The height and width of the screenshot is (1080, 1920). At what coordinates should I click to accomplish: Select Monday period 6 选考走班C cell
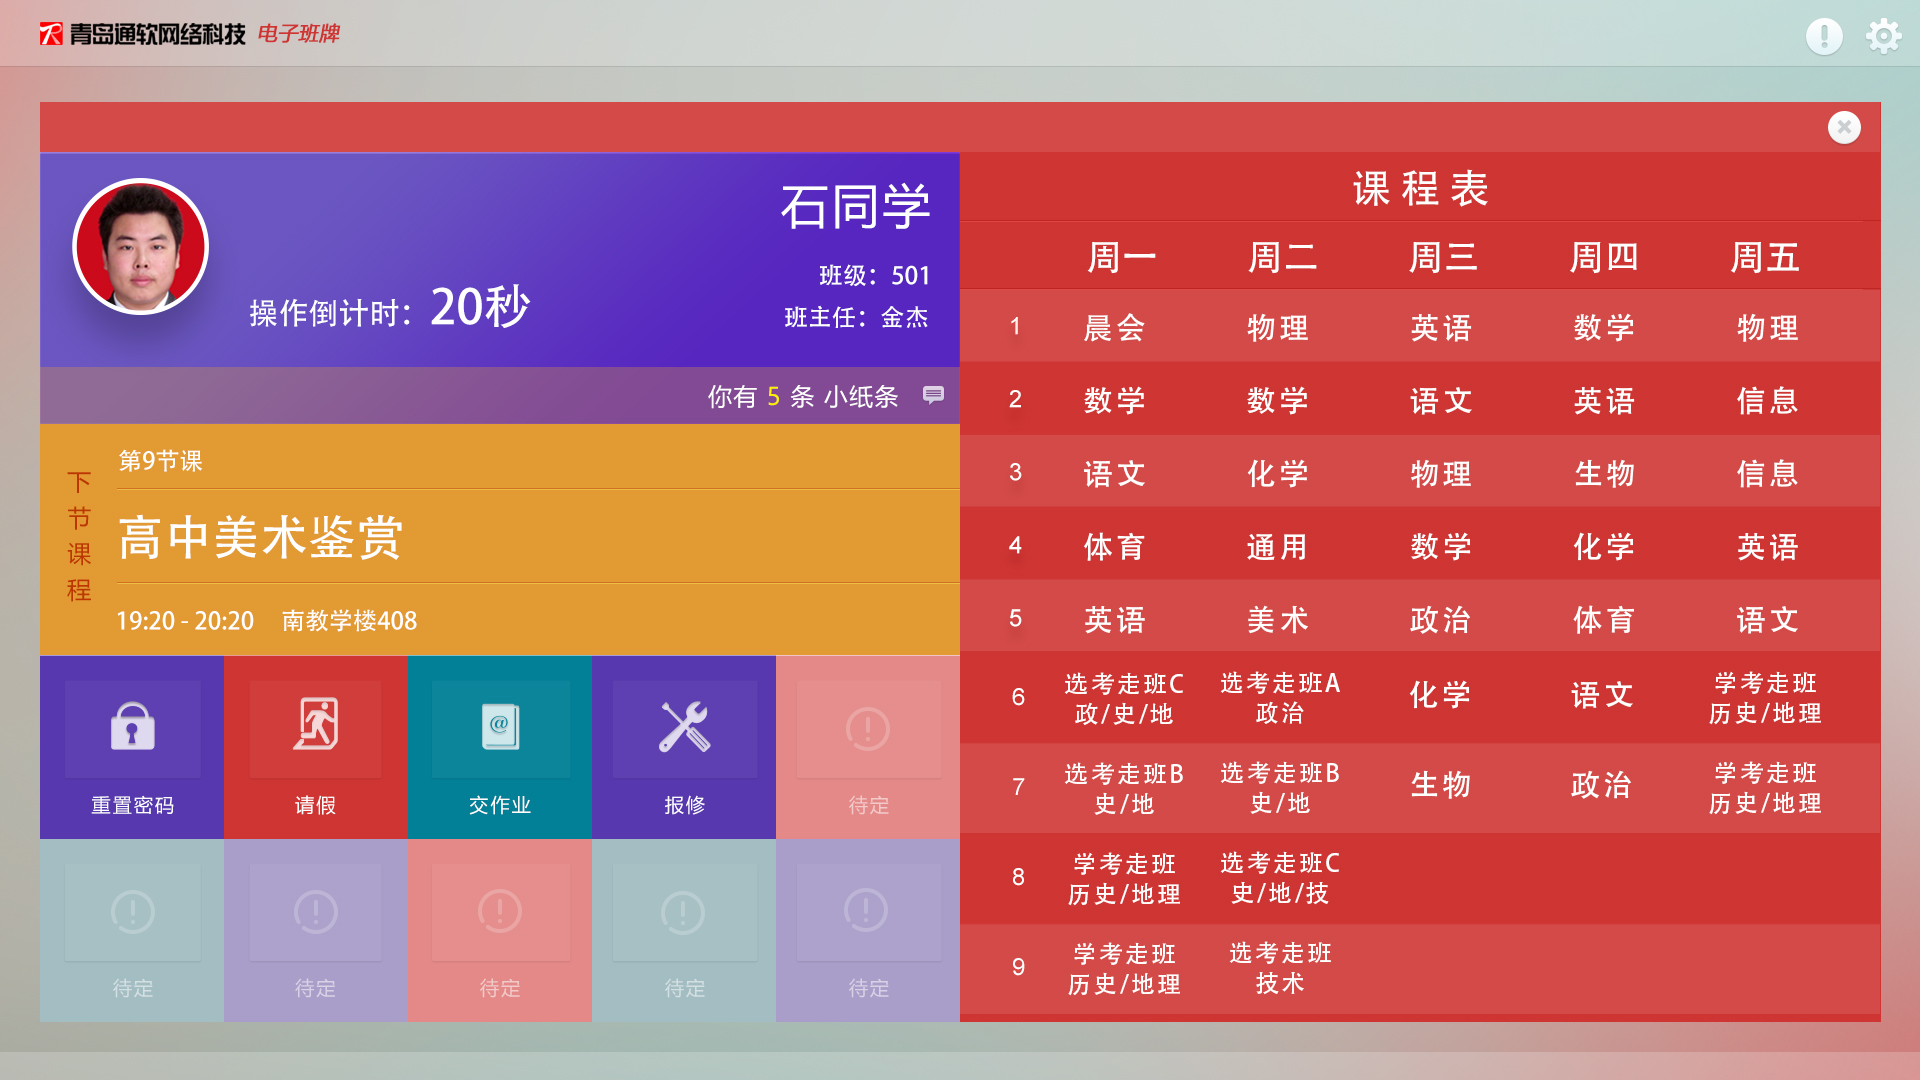[1123, 698]
